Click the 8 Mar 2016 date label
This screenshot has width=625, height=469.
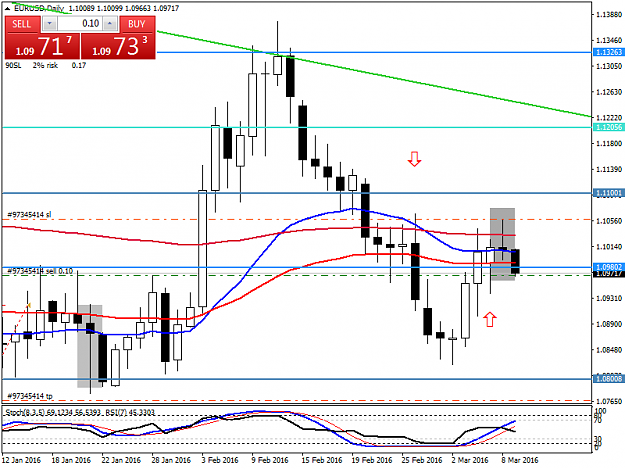[x=520, y=460]
